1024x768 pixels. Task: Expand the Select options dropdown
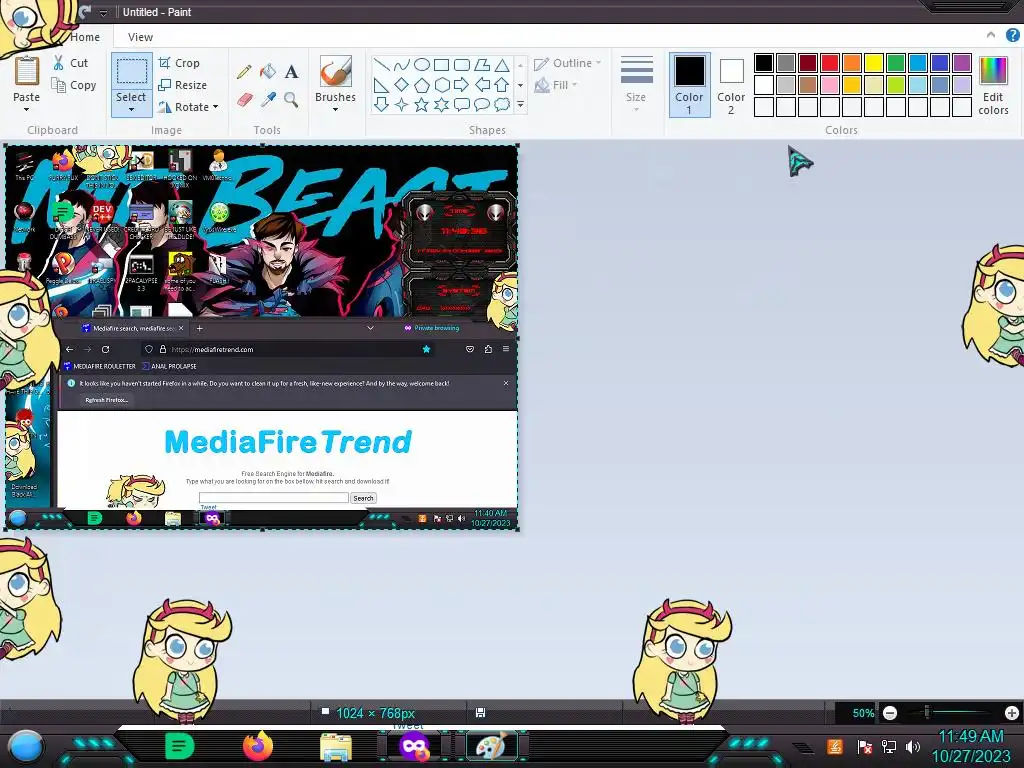pos(131,110)
